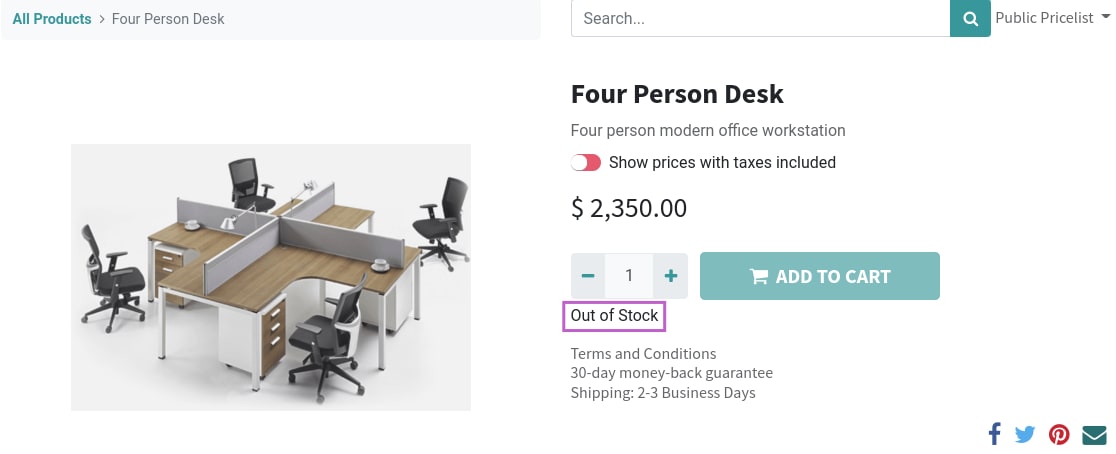Click the Four Person Desk title
Viewport: 1116px width, 454px height.
677,94
